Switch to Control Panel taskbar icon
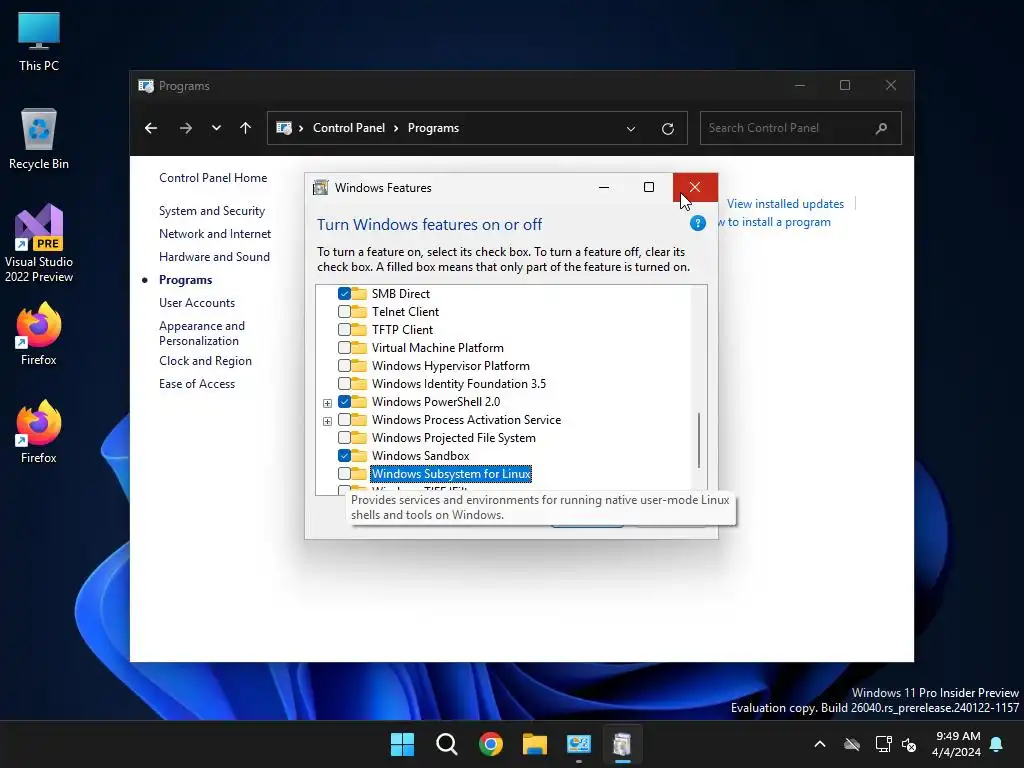This screenshot has height=768, width=1024. pos(579,744)
